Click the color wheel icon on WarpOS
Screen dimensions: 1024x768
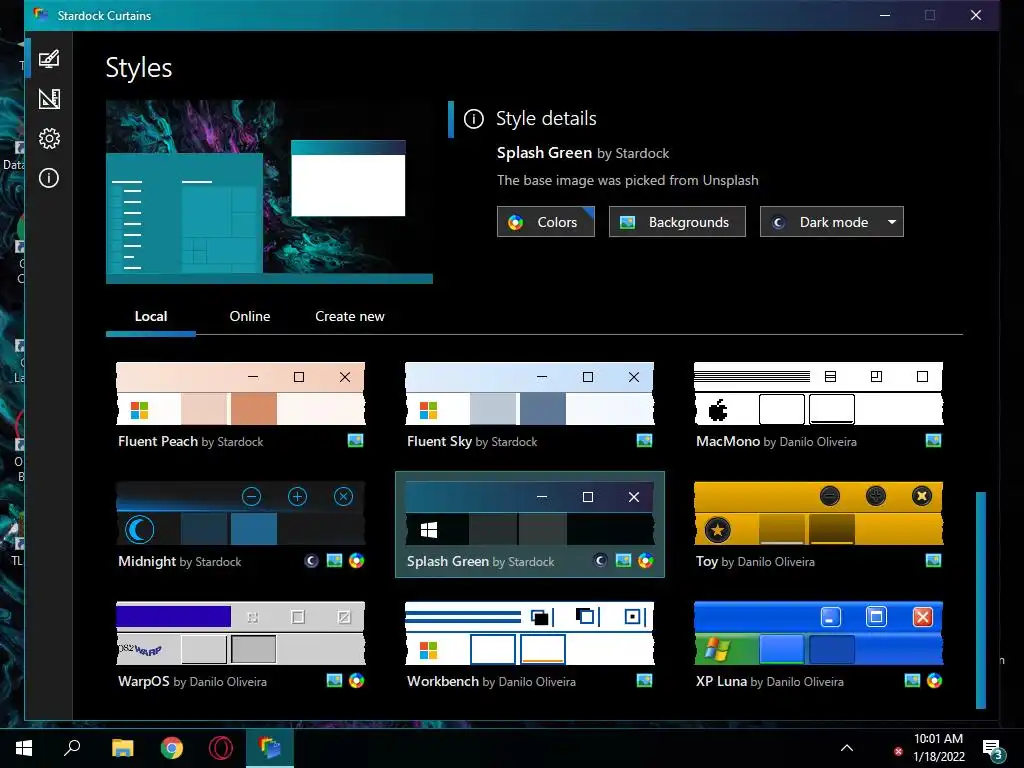pos(357,681)
